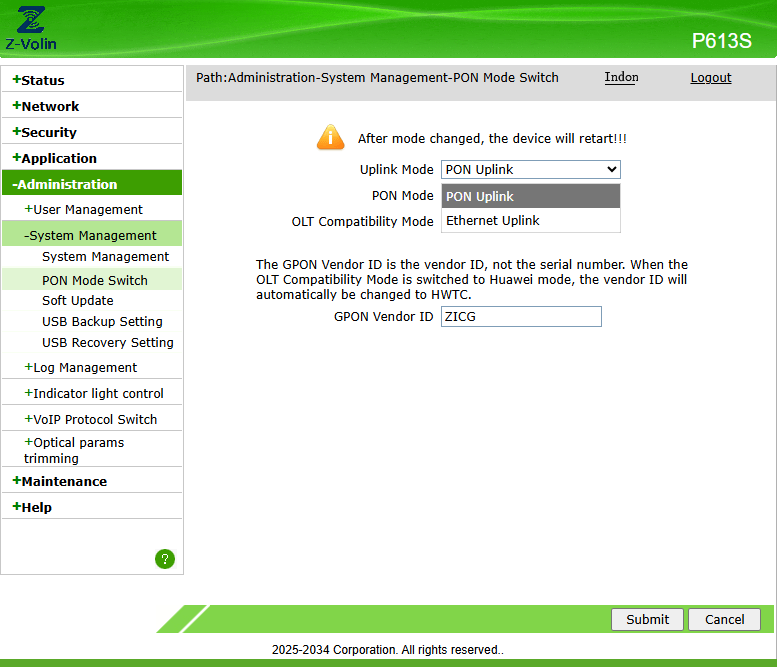Screen dimensions: 779x670
Task: Collapse System Management submenu
Action: pos(92,235)
